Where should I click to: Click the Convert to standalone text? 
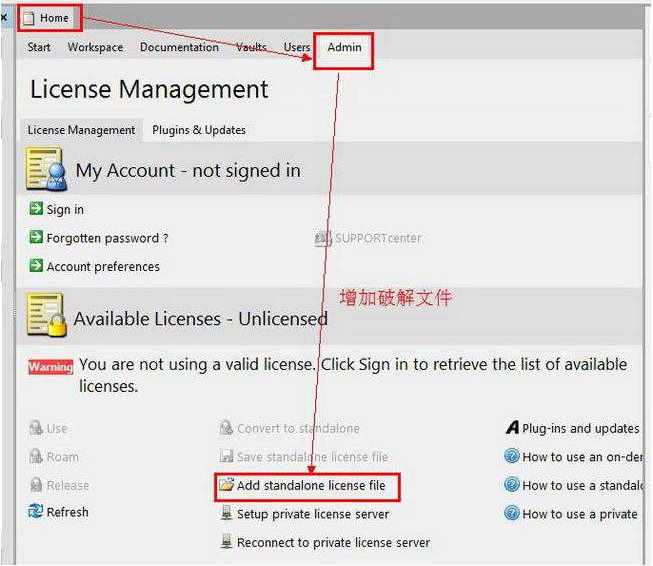tap(298, 428)
